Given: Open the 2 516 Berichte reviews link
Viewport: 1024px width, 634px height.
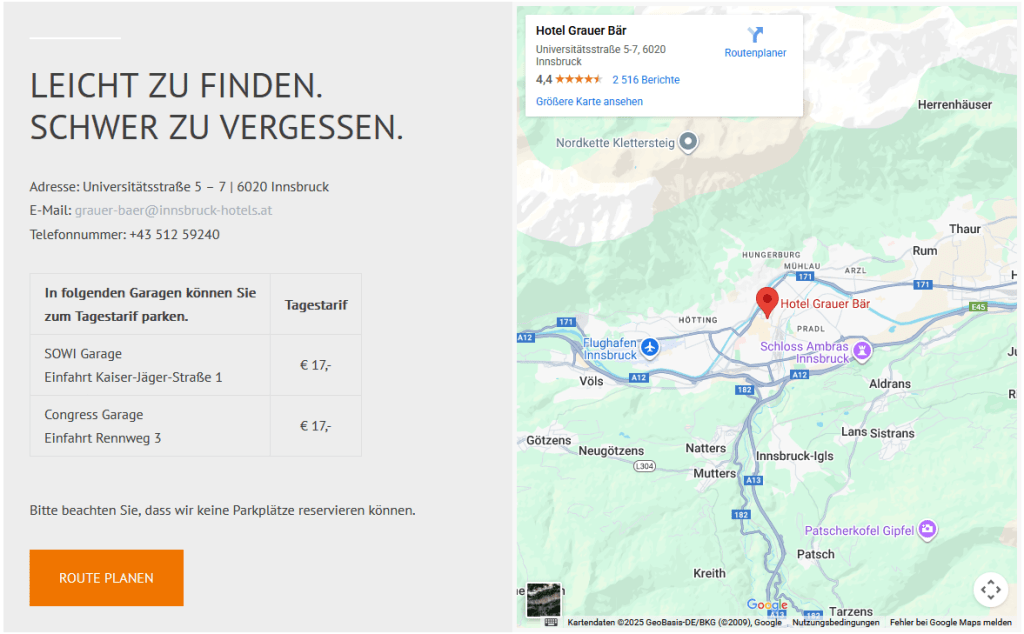Looking at the screenshot, I should [x=645, y=80].
